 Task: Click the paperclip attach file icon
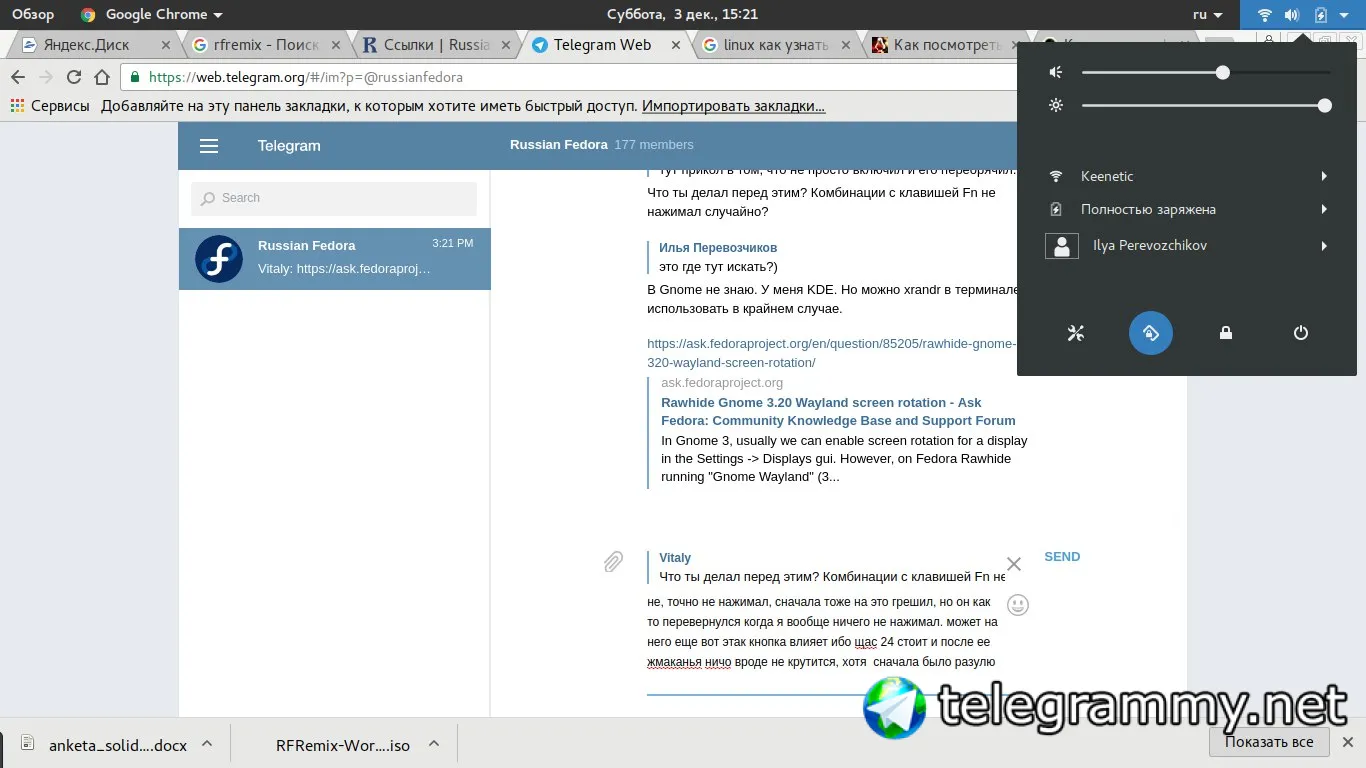click(613, 562)
